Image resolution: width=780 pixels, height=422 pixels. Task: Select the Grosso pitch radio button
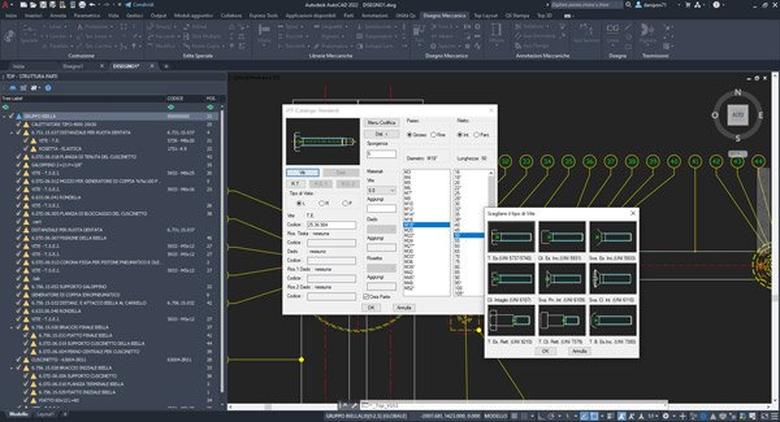(409, 133)
